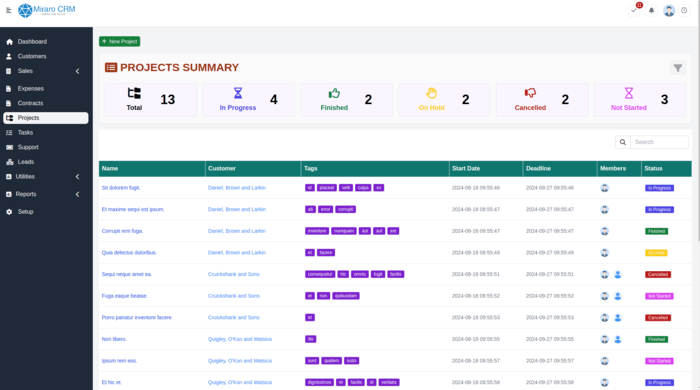Click On Hold status badge of Quia delectus
The image size is (700, 390).
coord(656,253)
